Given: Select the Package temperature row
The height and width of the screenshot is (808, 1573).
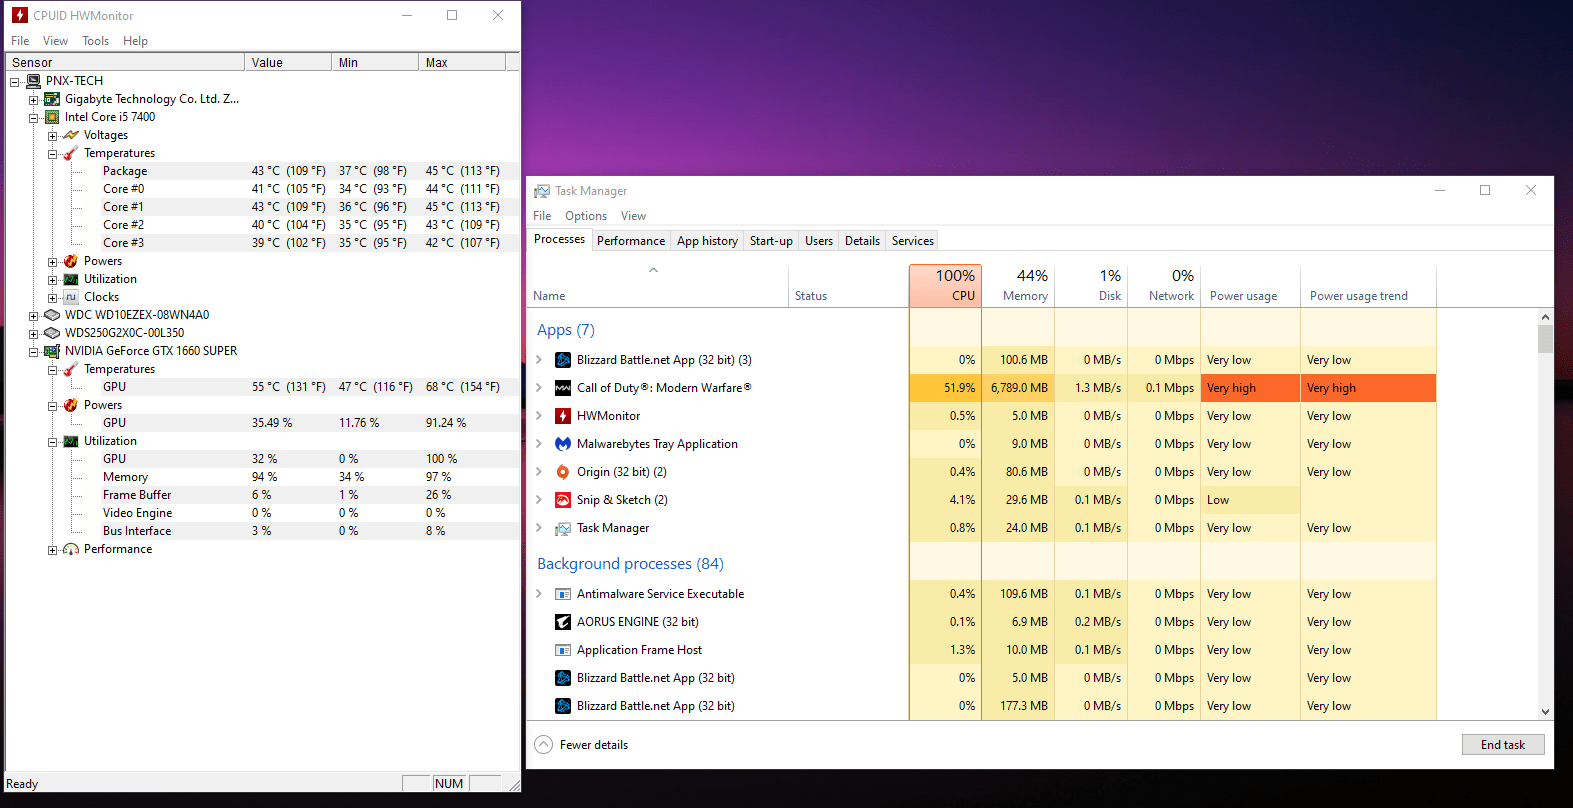Looking at the screenshot, I should click(x=262, y=171).
